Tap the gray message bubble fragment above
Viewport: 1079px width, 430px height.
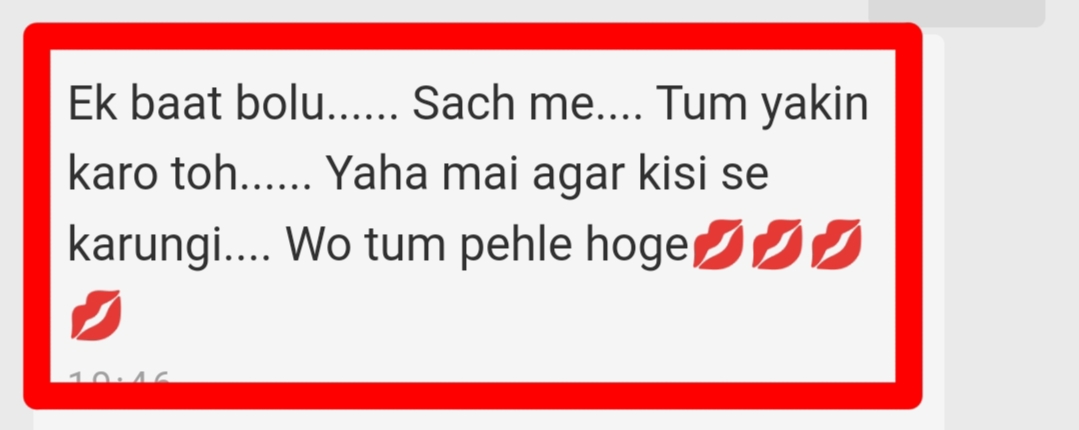coord(957,13)
